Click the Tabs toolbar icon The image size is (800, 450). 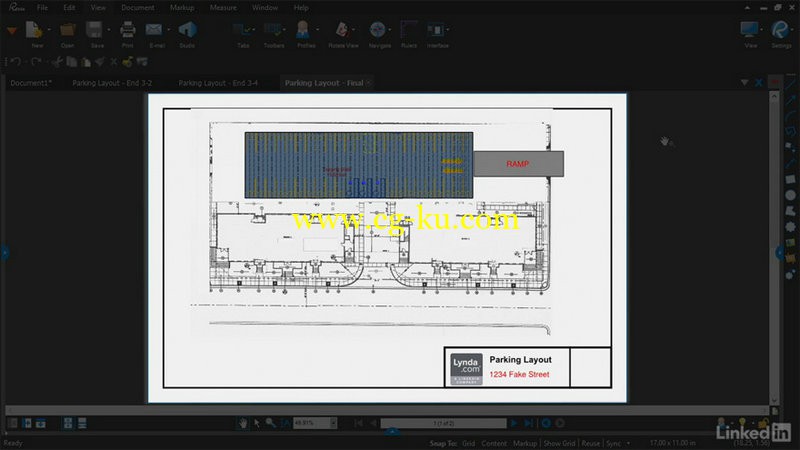pos(241,30)
